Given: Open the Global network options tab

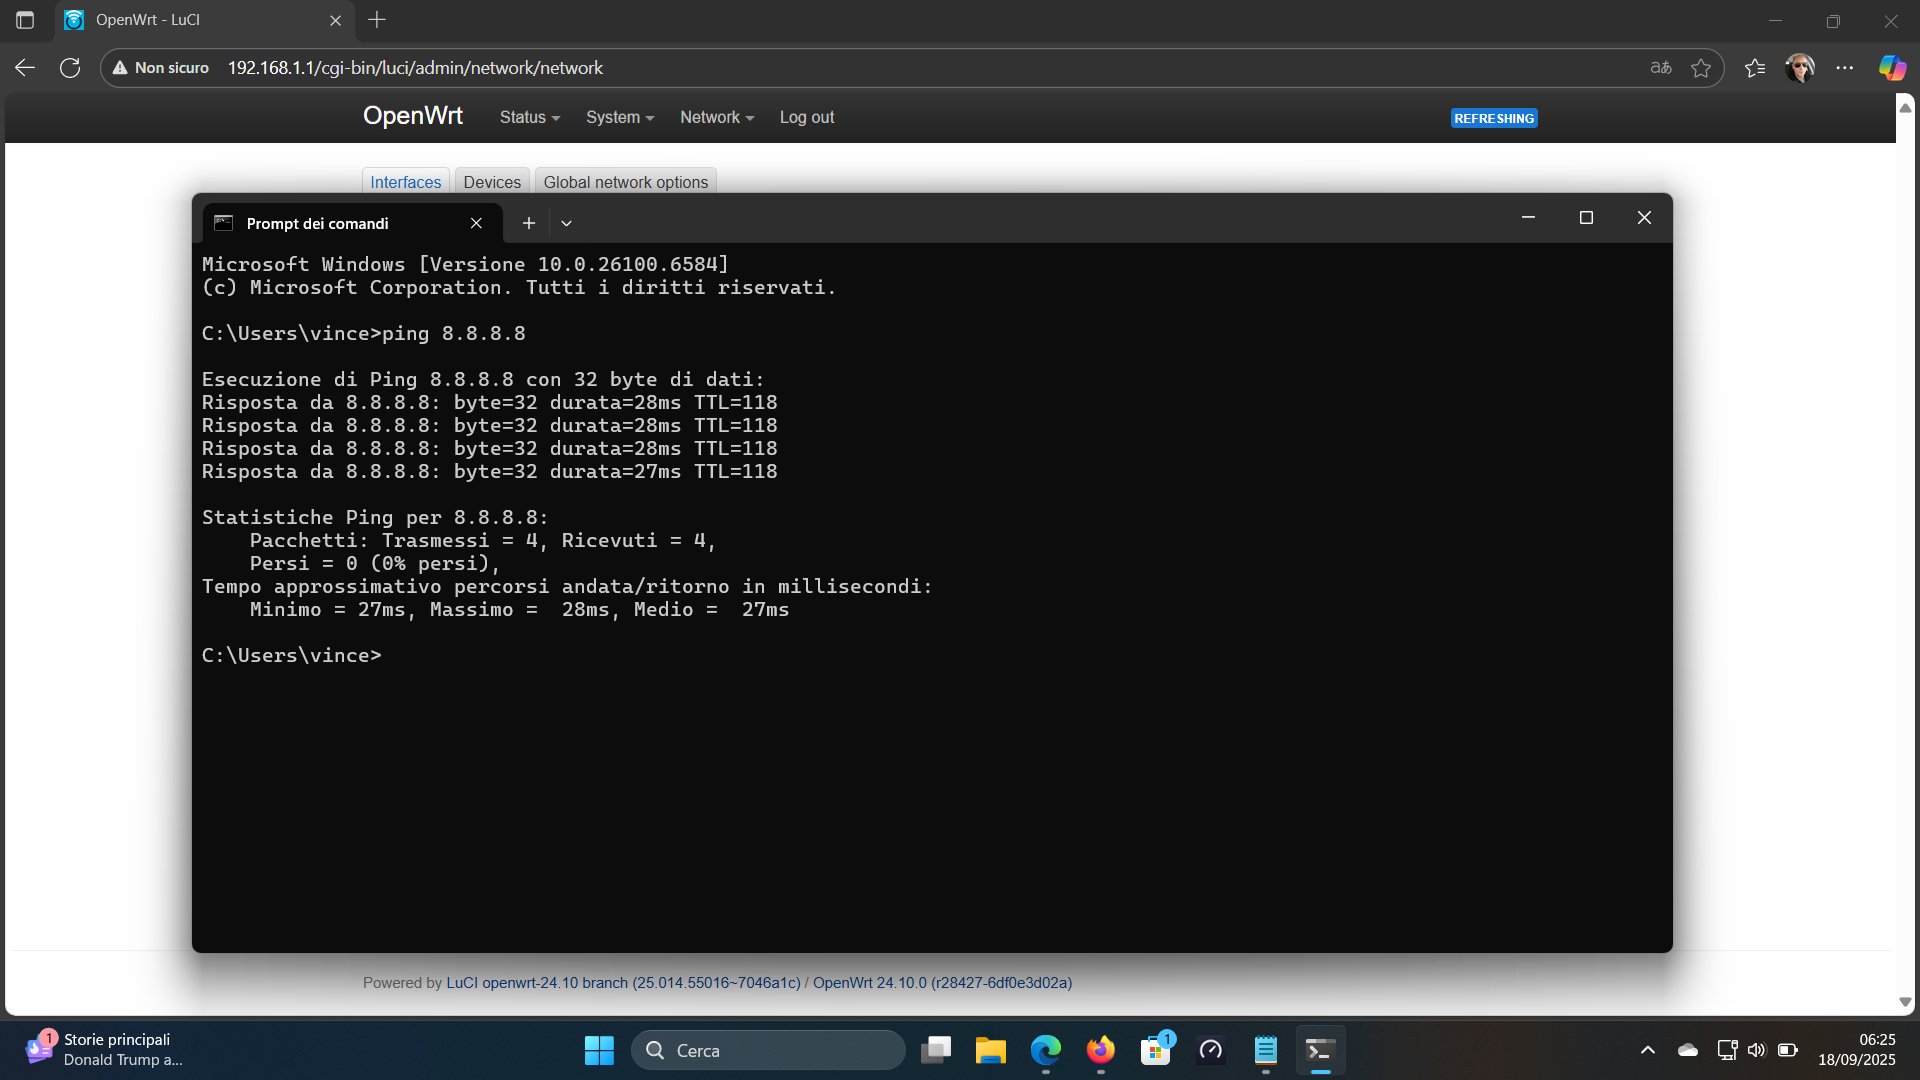Looking at the screenshot, I should (x=625, y=182).
